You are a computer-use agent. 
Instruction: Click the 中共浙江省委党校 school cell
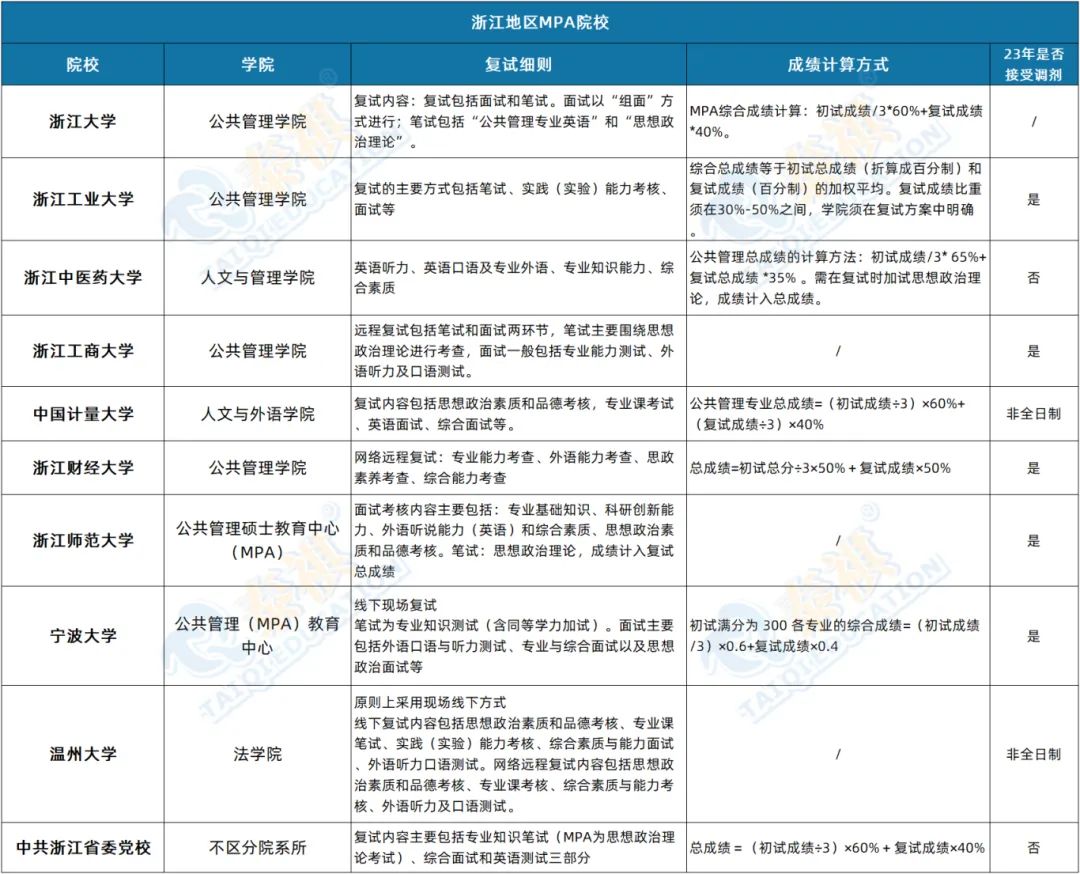click(x=83, y=848)
